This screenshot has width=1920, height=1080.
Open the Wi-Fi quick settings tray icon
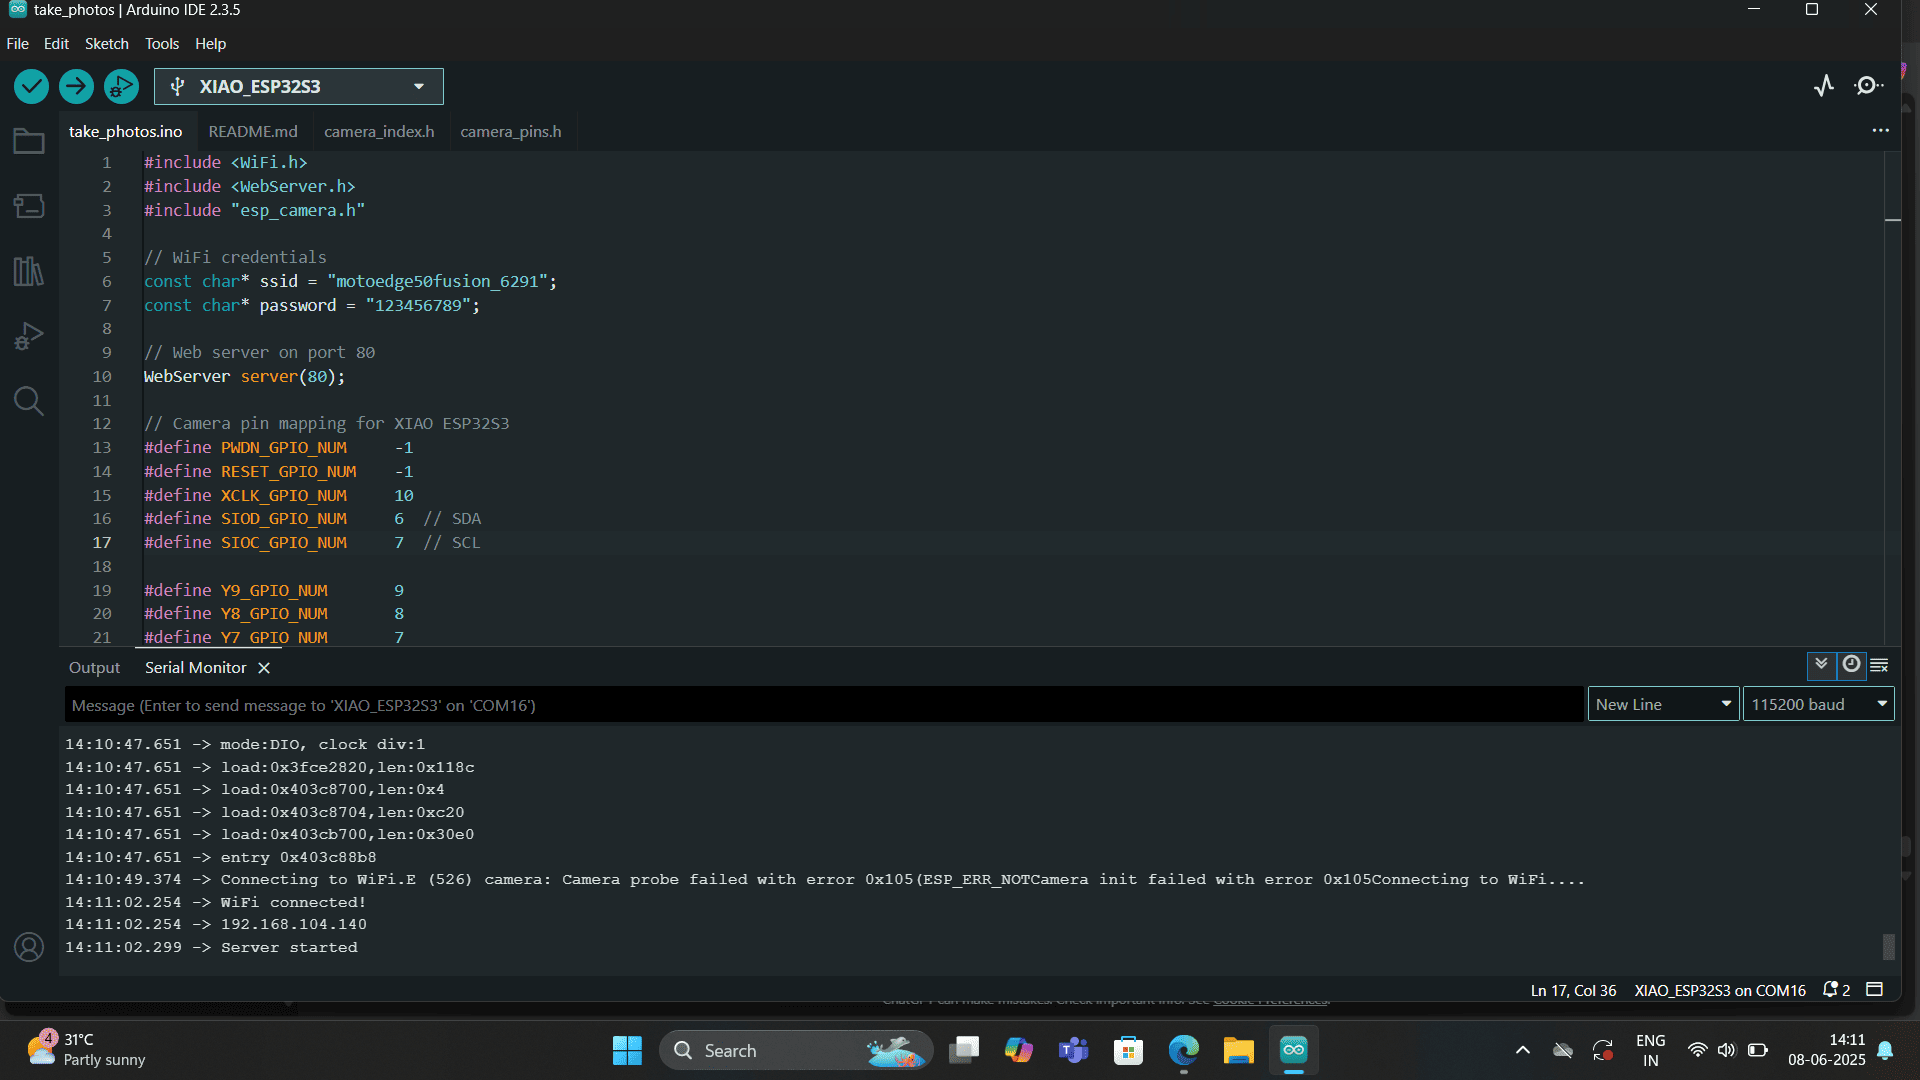click(x=1697, y=1051)
